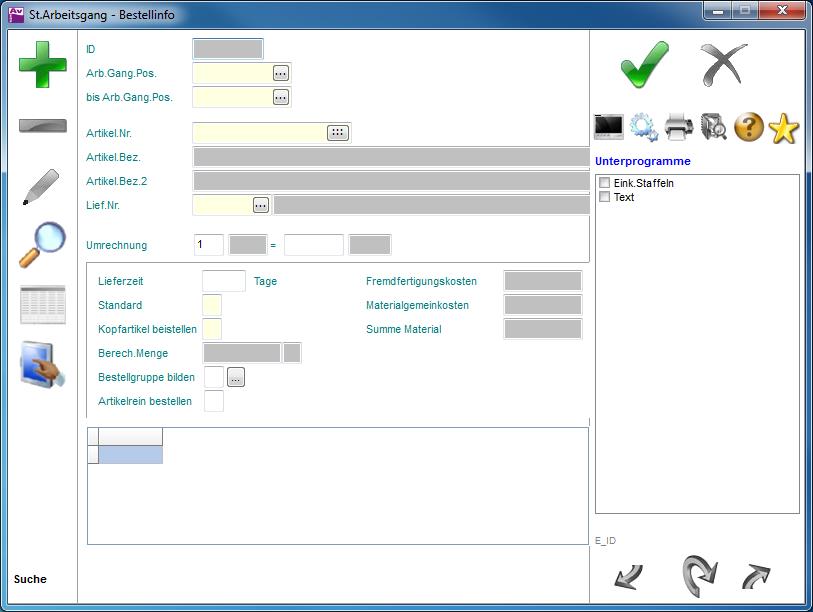
Task: Click the yellow star favorites icon
Action: click(x=784, y=127)
